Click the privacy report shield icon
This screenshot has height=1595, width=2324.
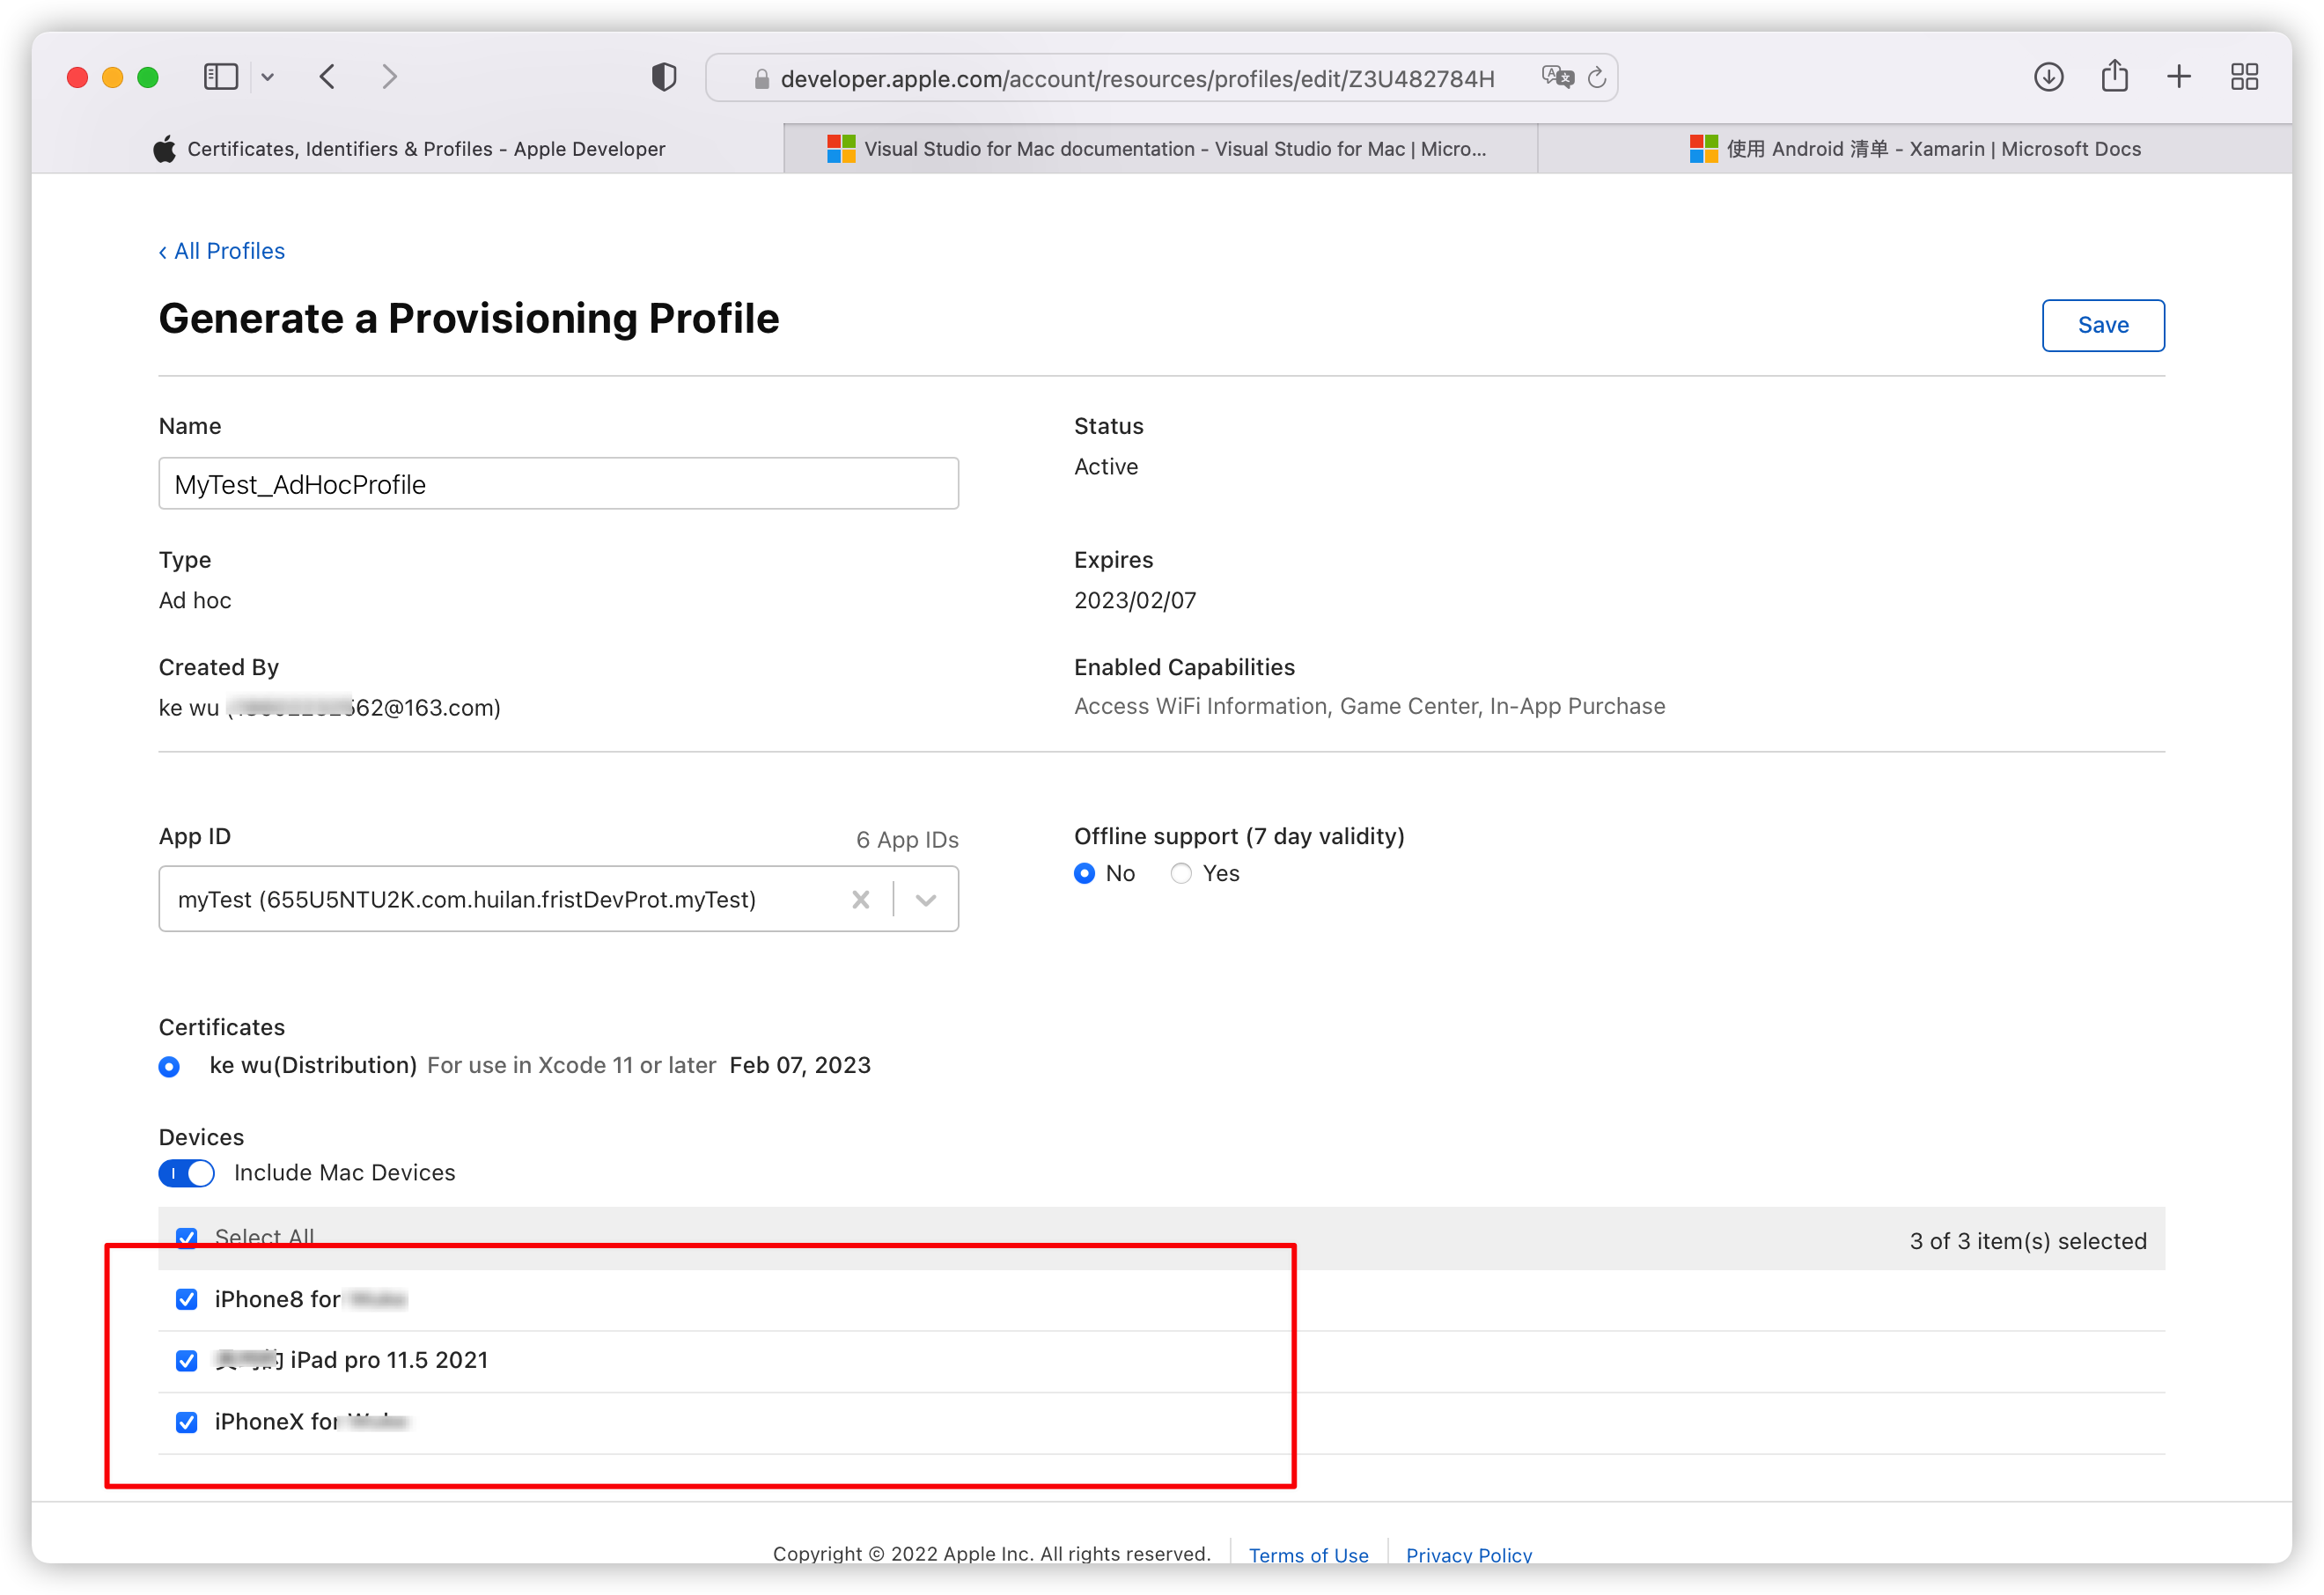(x=664, y=77)
